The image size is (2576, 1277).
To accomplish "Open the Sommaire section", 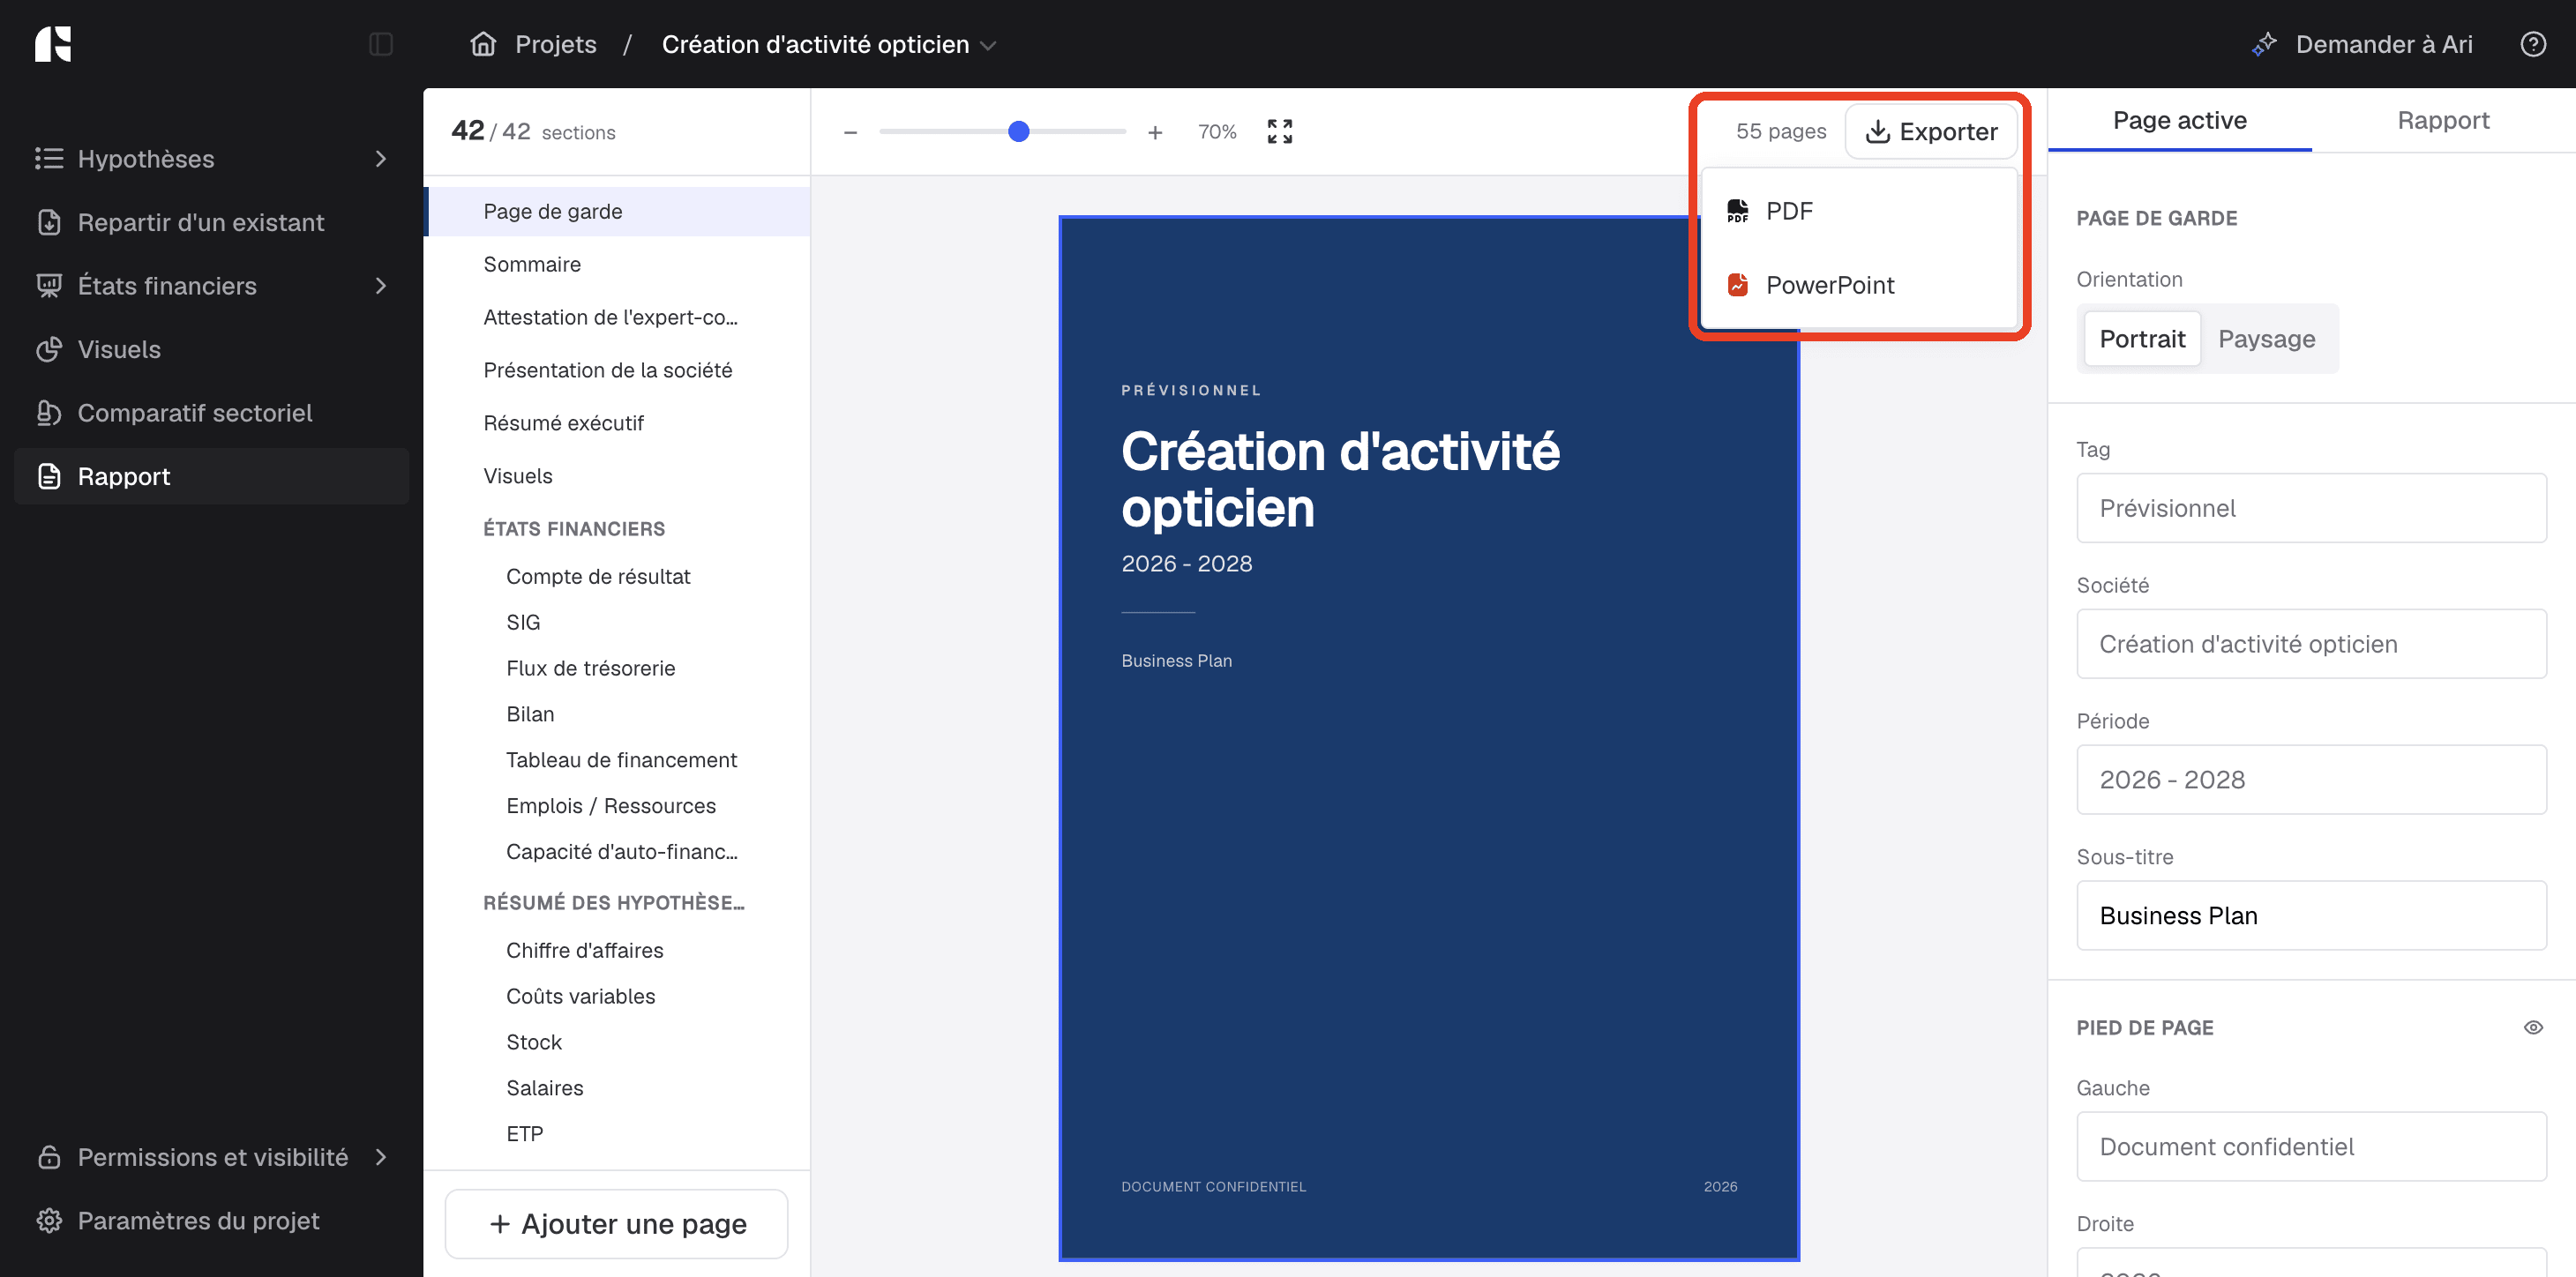I will (618, 264).
